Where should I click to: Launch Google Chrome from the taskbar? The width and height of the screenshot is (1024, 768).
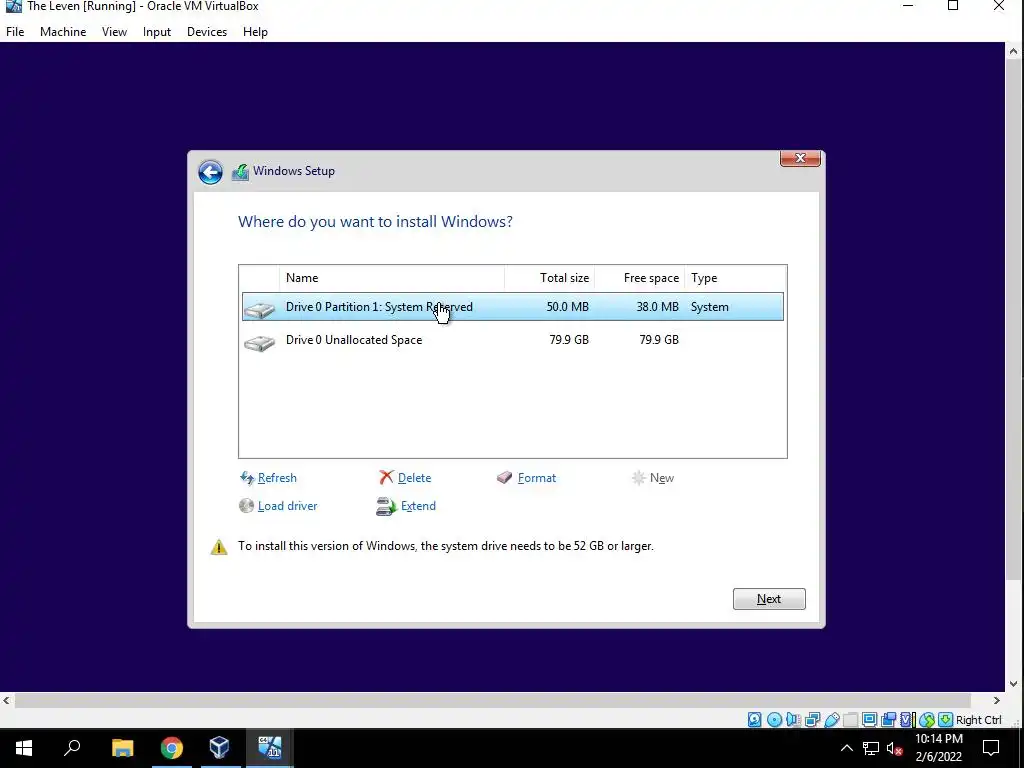pos(172,748)
